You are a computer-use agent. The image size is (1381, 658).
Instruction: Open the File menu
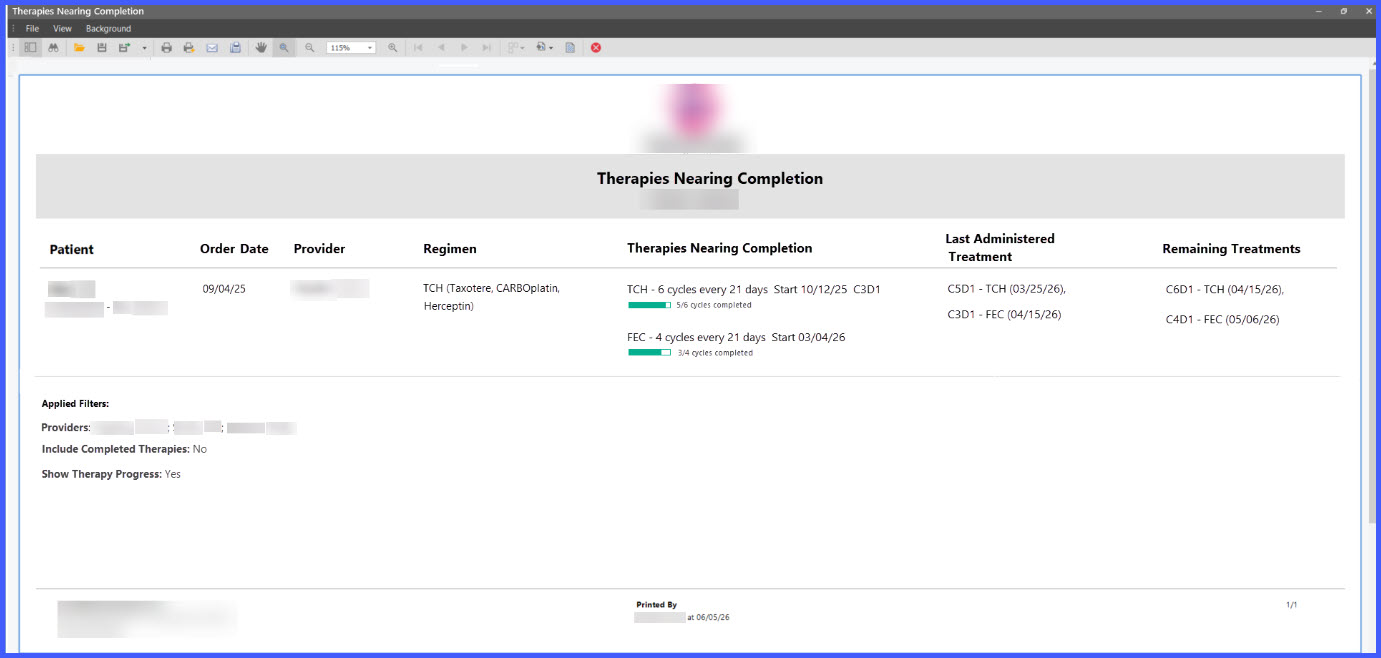coord(33,29)
